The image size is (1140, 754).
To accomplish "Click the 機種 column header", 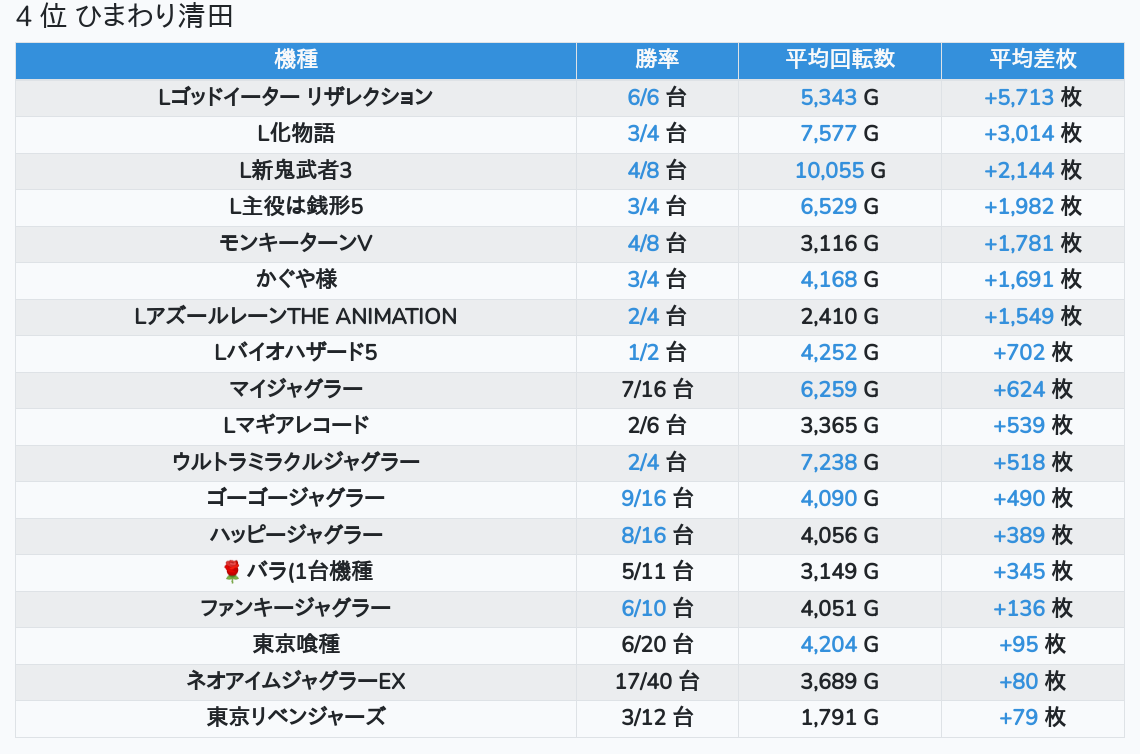I will (296, 60).
